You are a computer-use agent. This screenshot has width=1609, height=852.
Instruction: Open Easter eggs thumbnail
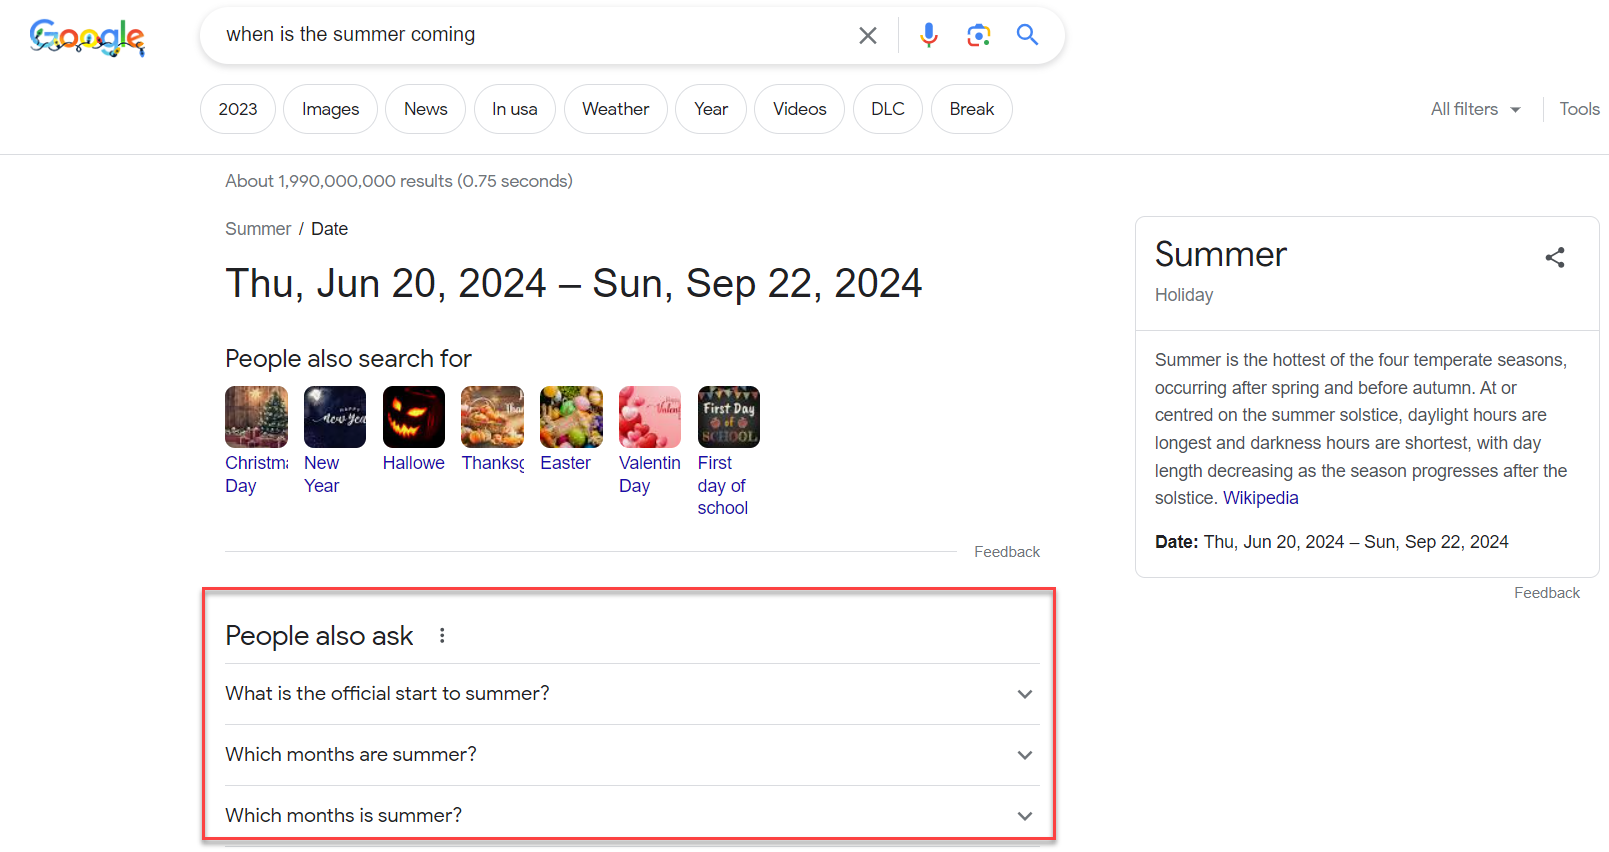tap(571, 417)
